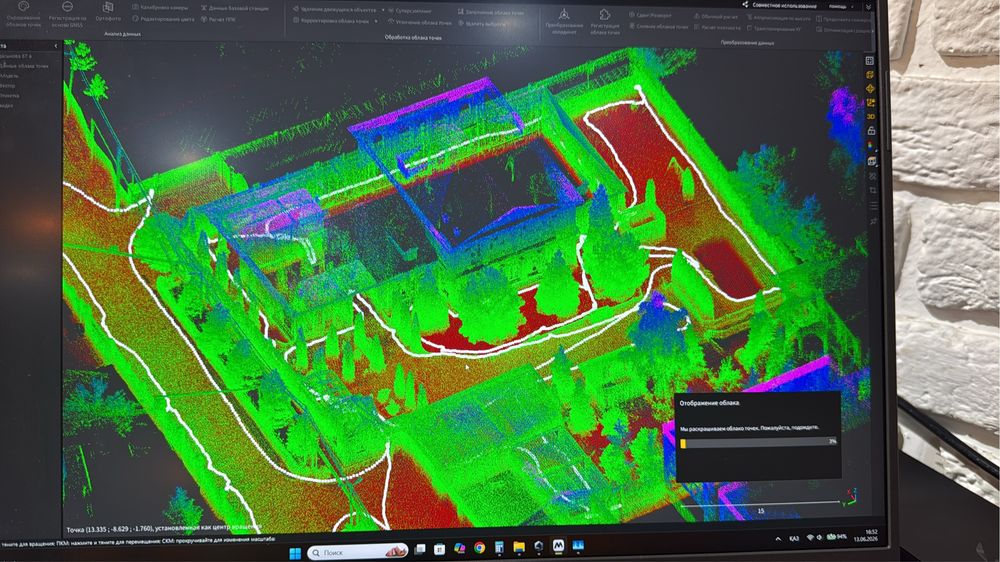Click second yellow icon in right toolbar
1000x562 pixels.
[x=870, y=75]
